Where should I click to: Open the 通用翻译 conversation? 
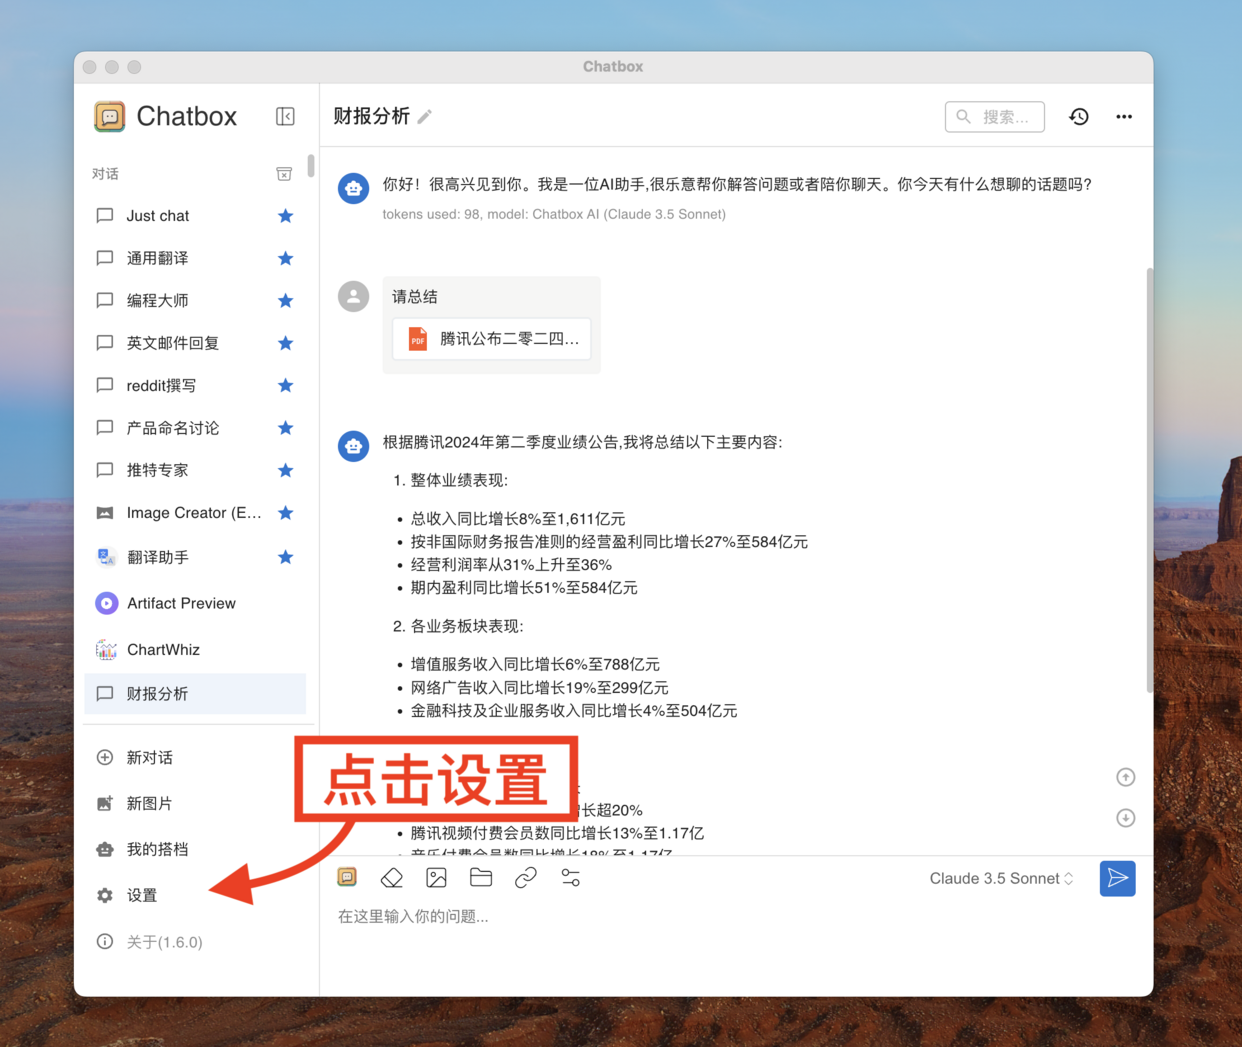click(195, 258)
